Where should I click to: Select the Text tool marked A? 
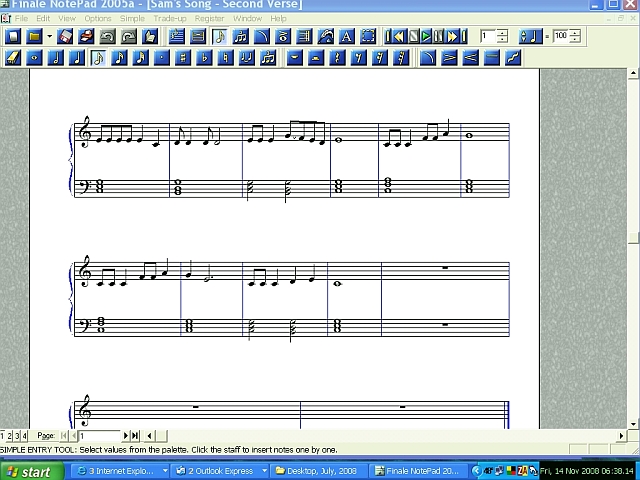tap(347, 36)
